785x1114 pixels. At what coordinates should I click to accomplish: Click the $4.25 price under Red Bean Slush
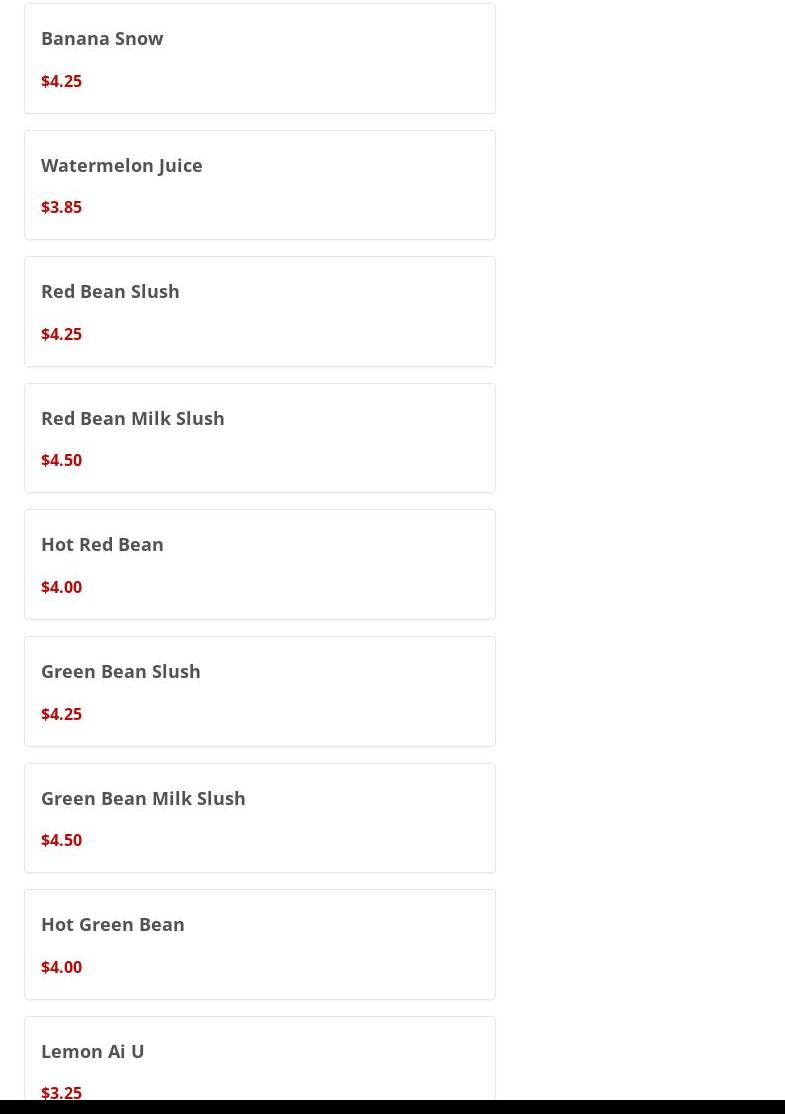(x=61, y=334)
